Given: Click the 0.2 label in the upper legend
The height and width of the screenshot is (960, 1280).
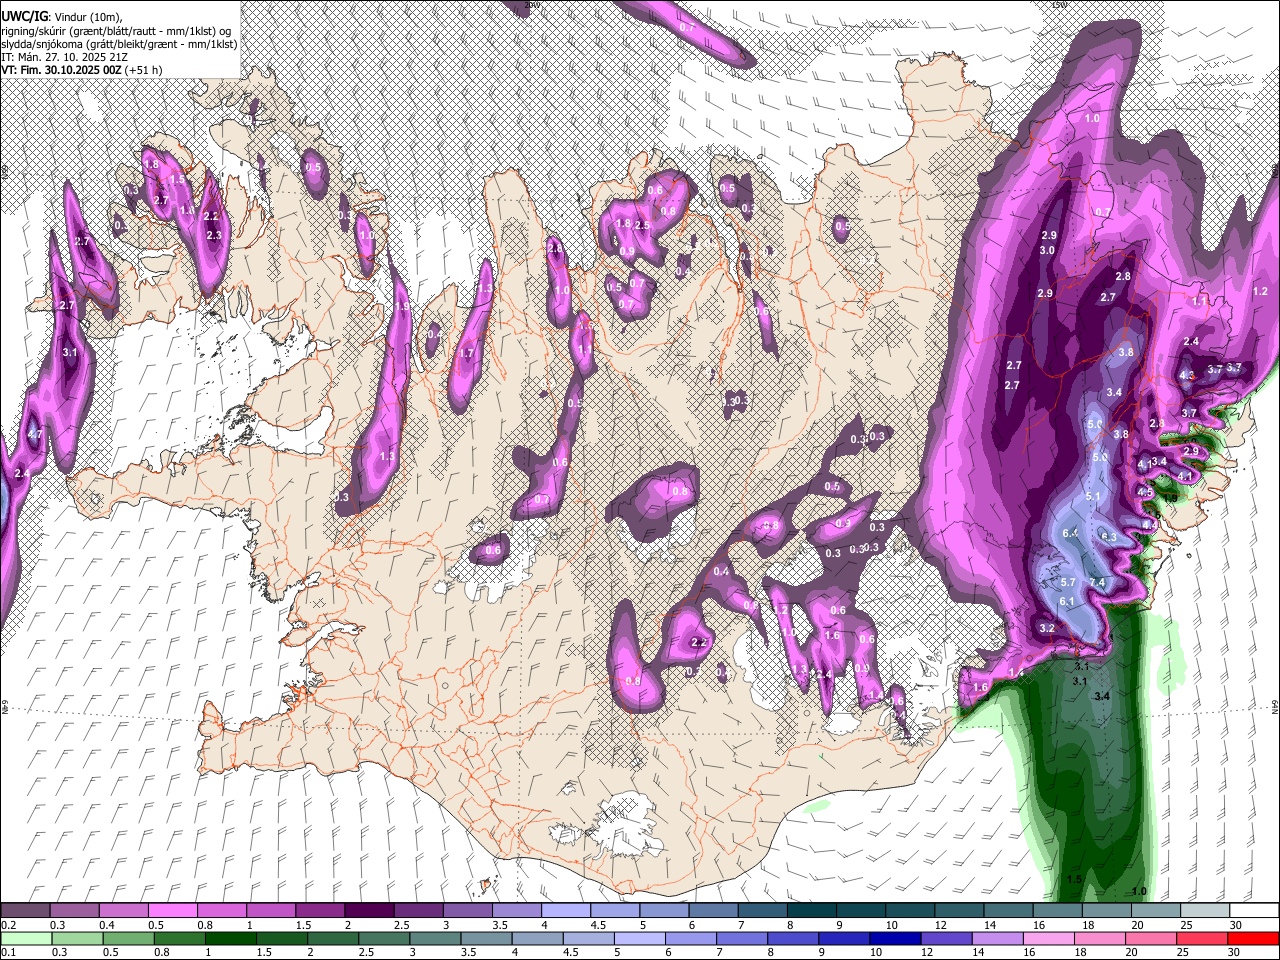Looking at the screenshot, I should coord(9,926).
